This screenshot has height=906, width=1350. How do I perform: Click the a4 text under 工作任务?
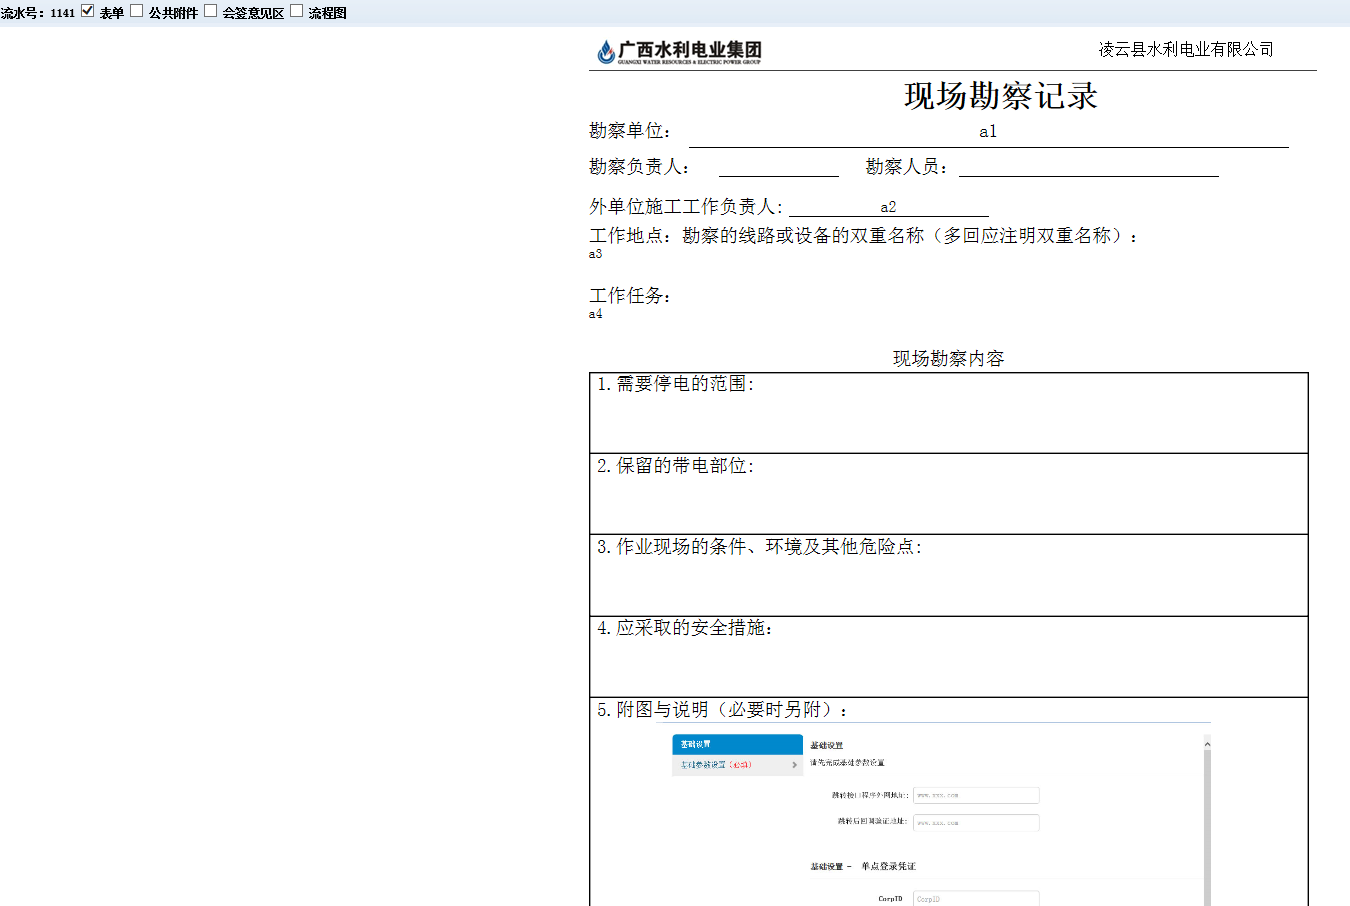pos(596,314)
